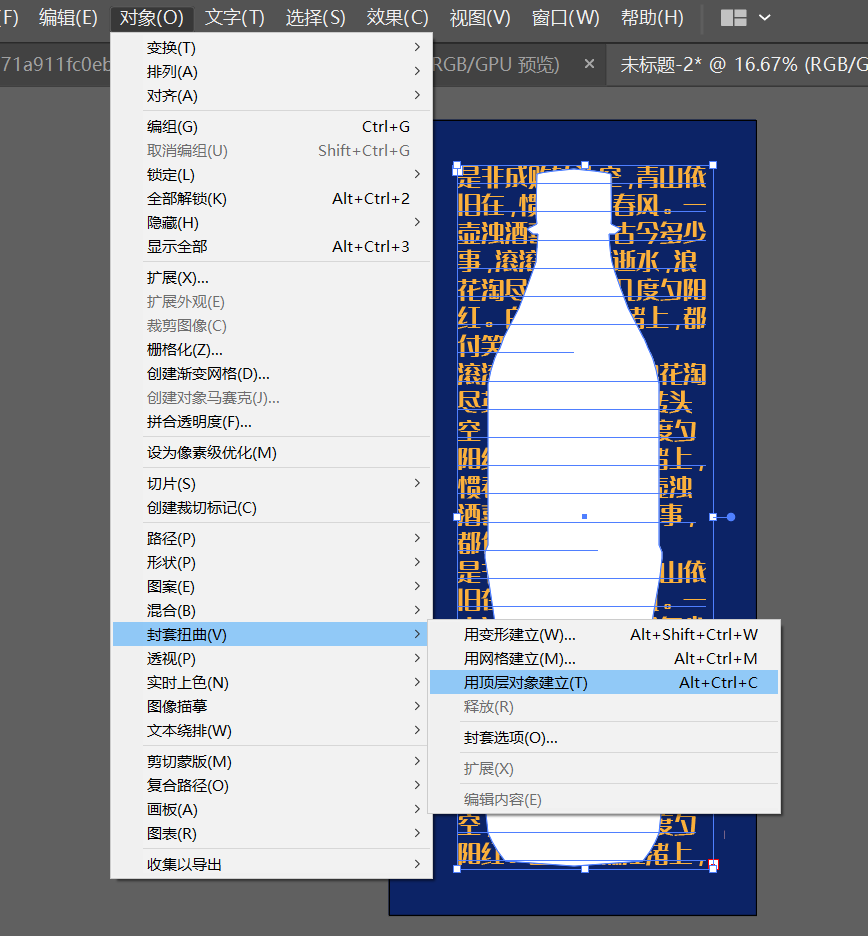Viewport: 868px width, 936px height.
Task: Click the white bottle shape on canvas
Action: coord(573,418)
